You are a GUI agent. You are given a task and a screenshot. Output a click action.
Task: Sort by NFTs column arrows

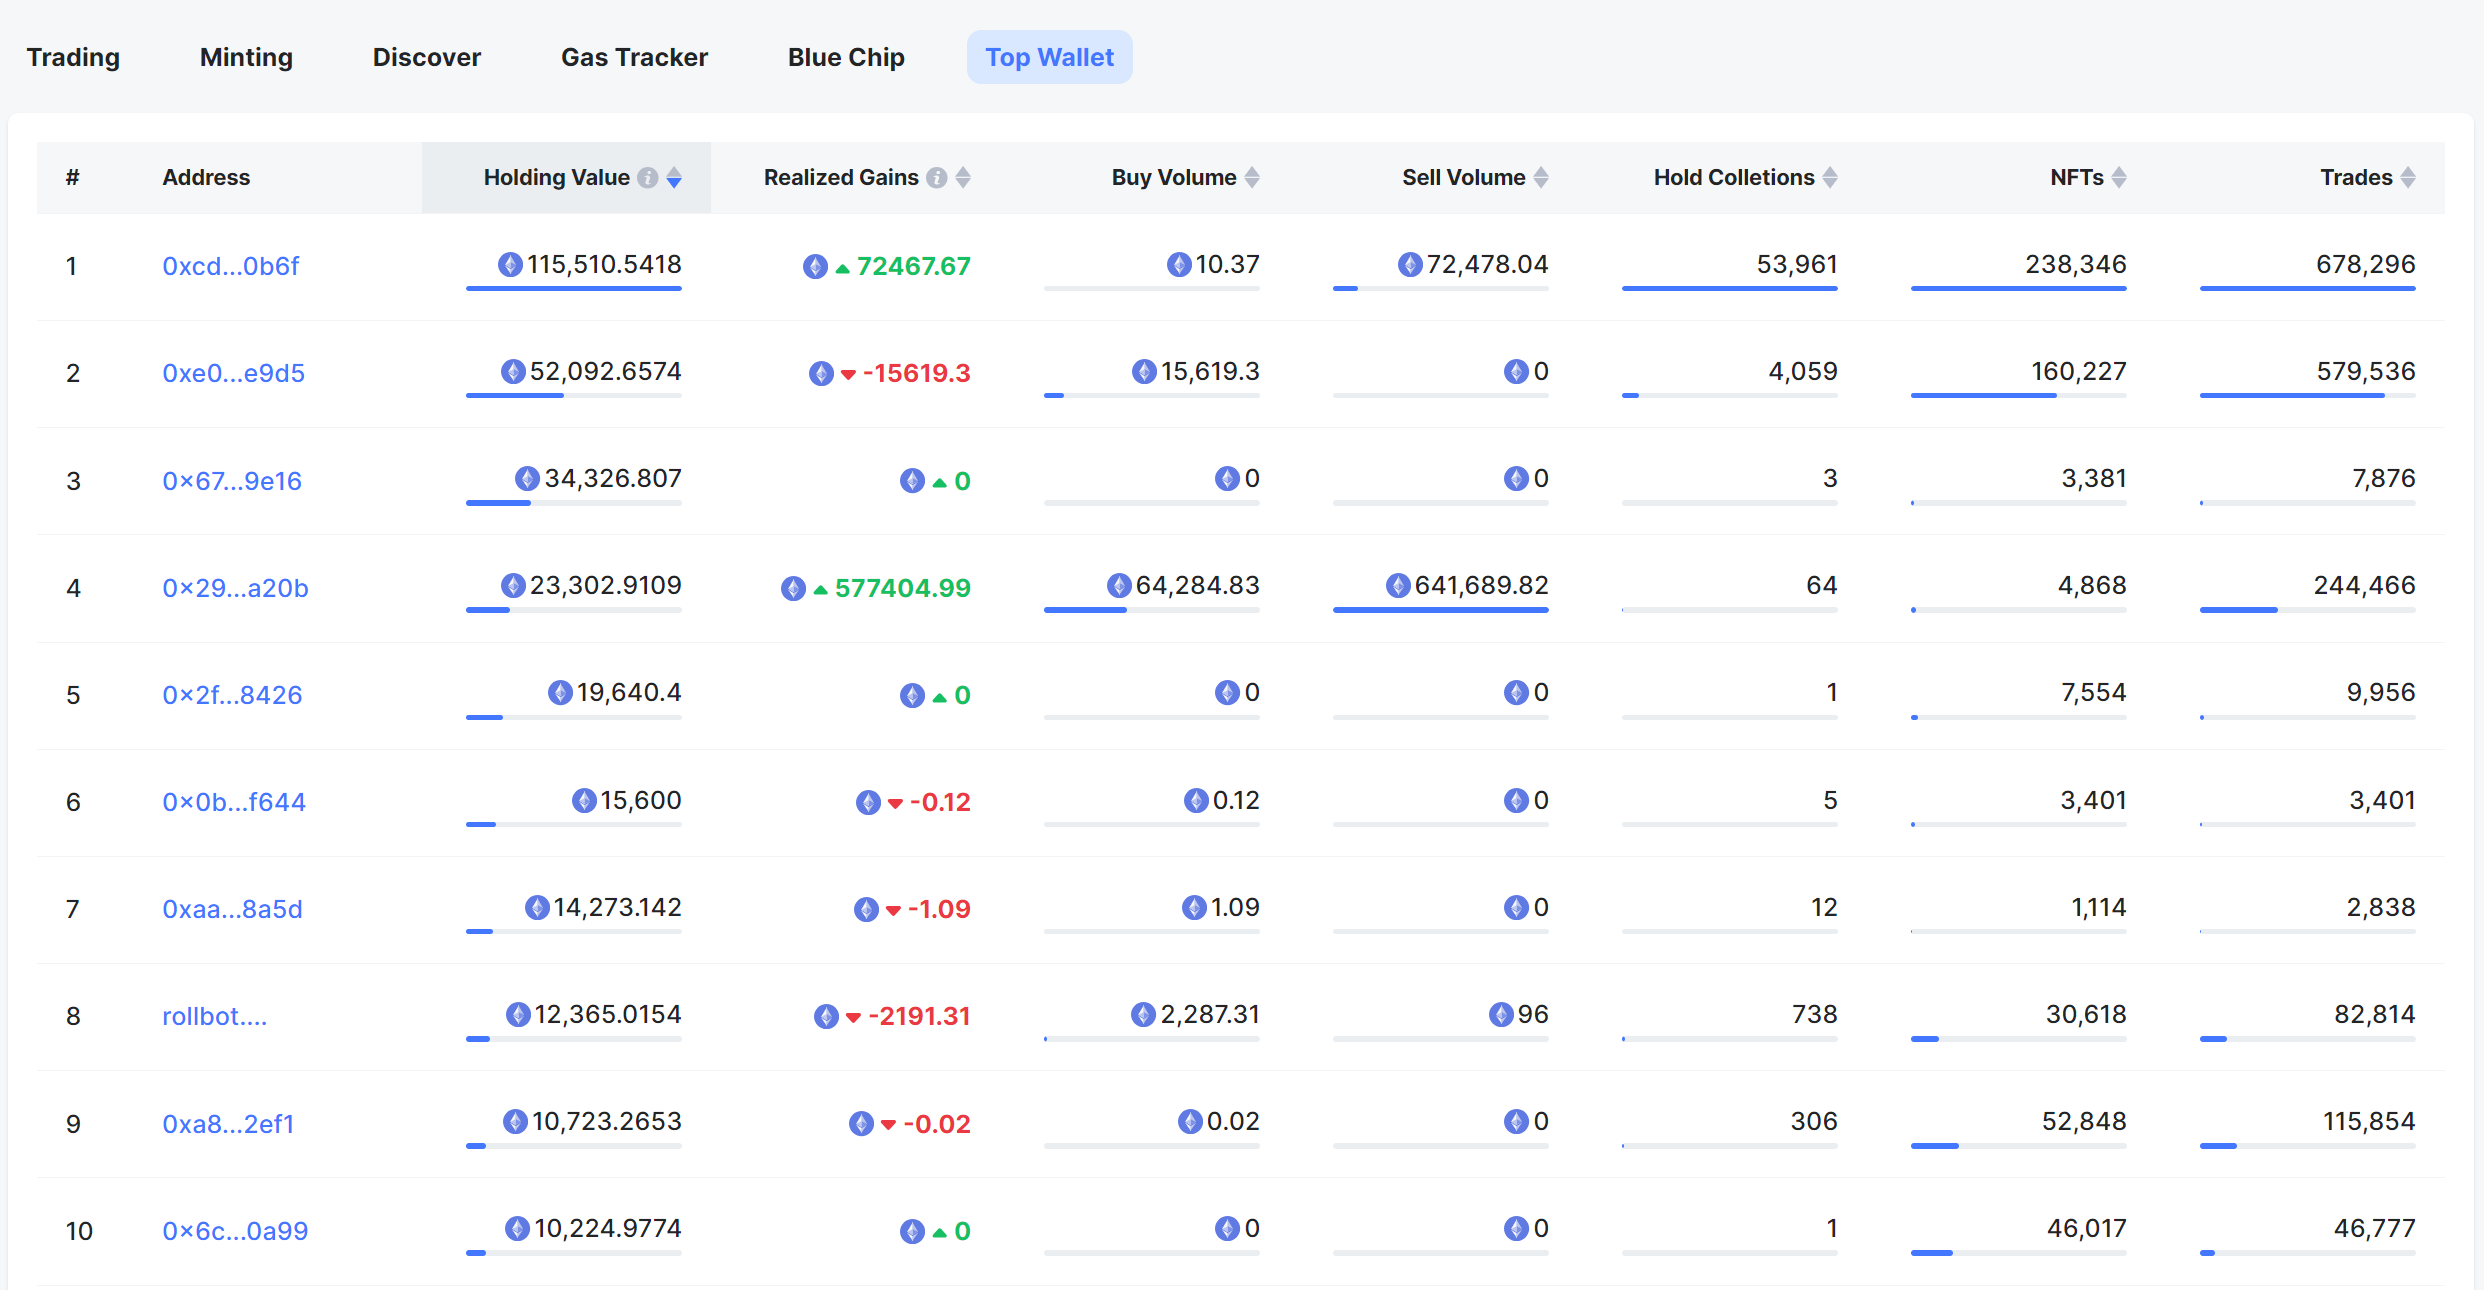coord(2119,178)
